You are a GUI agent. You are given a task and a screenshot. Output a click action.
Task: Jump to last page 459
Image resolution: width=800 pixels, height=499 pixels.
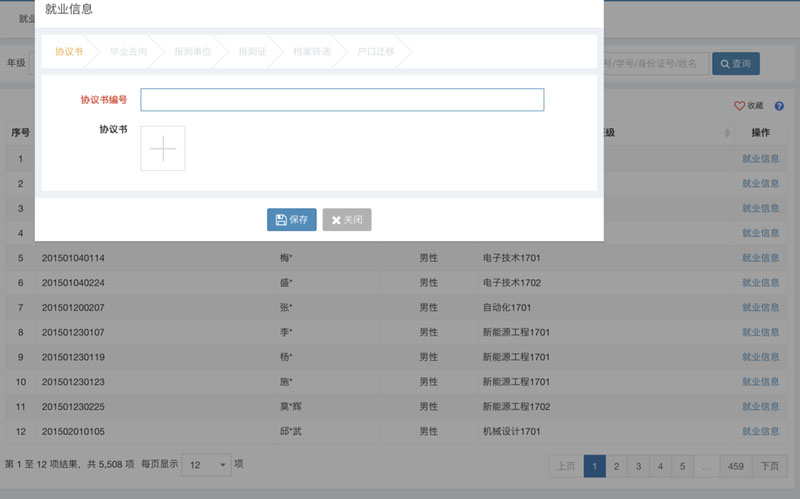click(x=737, y=466)
